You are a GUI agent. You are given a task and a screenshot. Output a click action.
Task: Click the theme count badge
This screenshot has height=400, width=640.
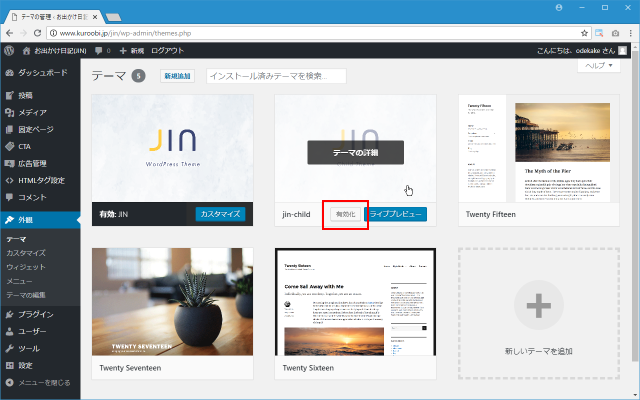coord(138,76)
